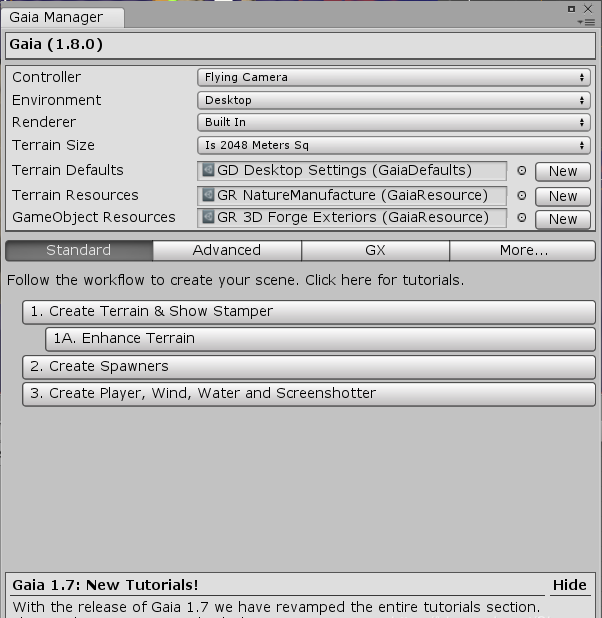The image size is (602, 618).
Task: Open the More... tab
Action: [x=522, y=250]
